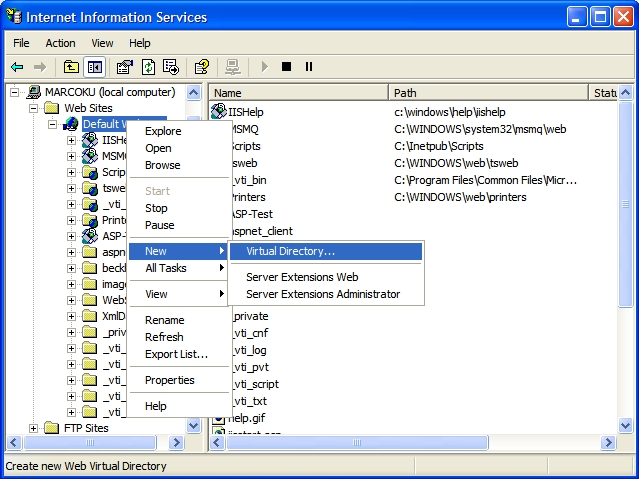Expand the Scripts tree node

(x=71, y=172)
